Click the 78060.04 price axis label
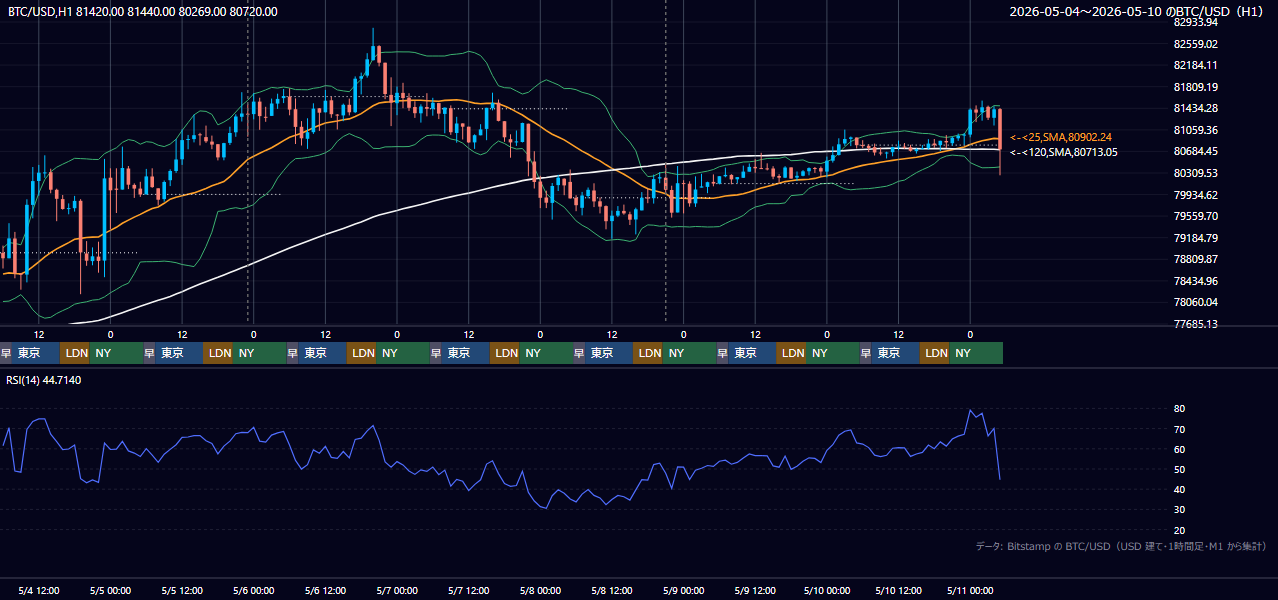Viewport: 1278px width, 600px height. (x=1195, y=302)
